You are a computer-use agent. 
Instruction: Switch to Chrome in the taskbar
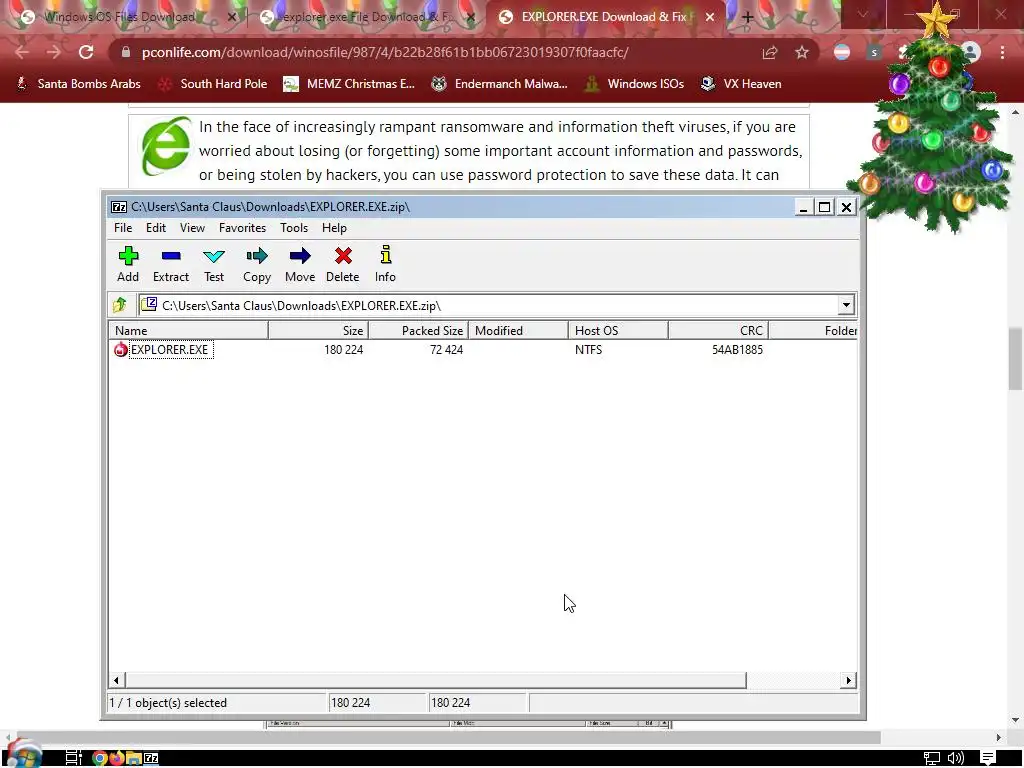click(x=100, y=758)
